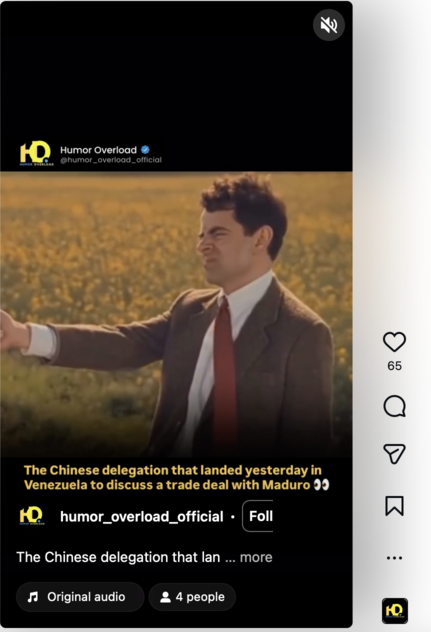Save the reel with the bookmark icon
The width and height of the screenshot is (431, 632).
[x=394, y=505]
